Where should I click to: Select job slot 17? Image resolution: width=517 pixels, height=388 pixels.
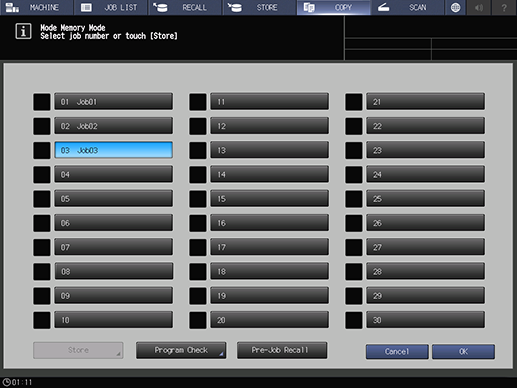(270, 247)
